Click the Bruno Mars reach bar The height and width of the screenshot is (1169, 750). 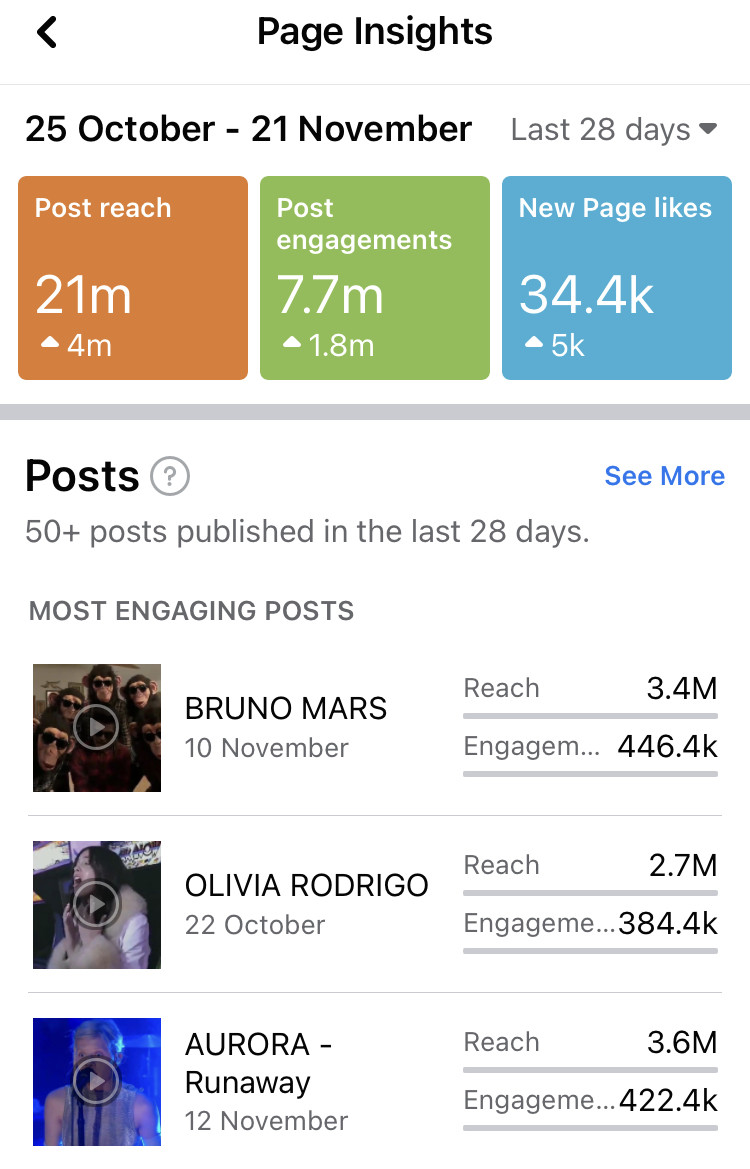pos(590,716)
